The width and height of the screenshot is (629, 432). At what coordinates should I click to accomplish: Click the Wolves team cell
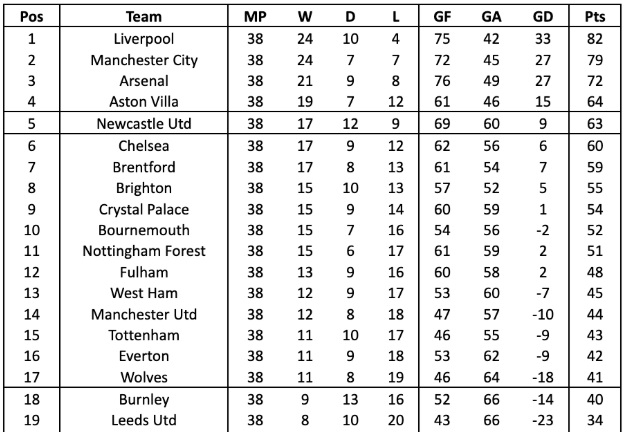(144, 377)
